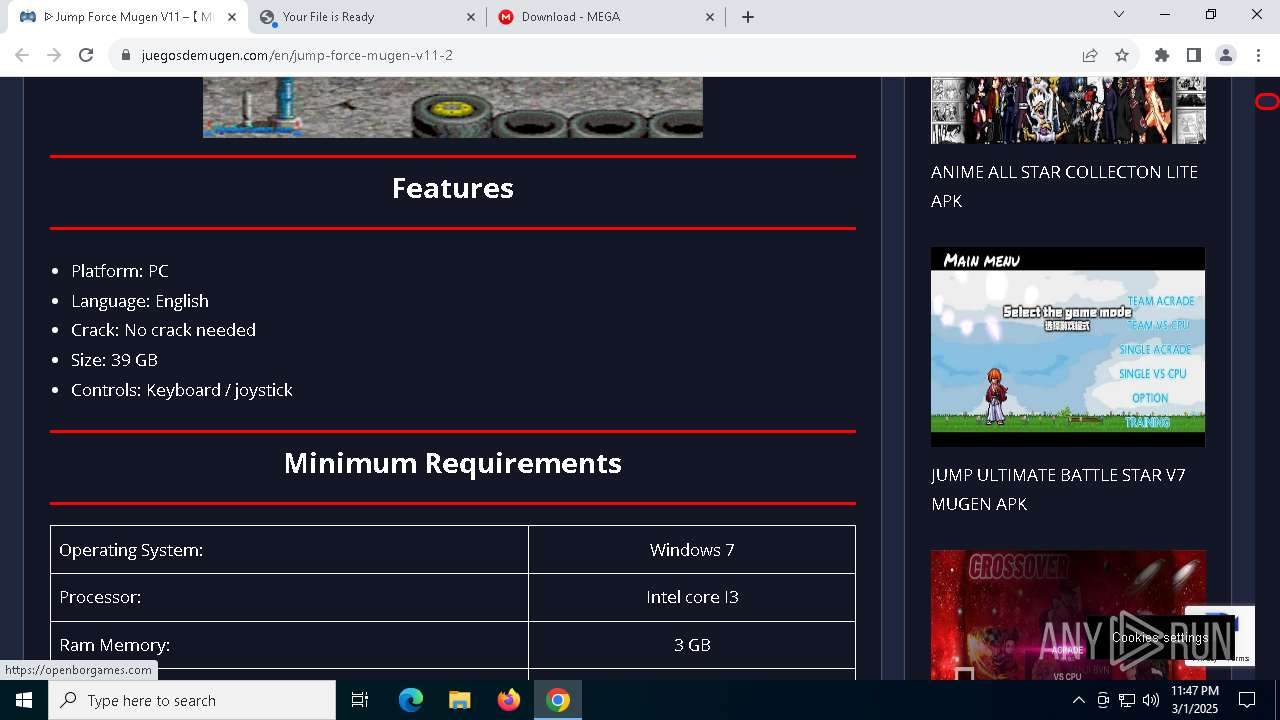The height and width of the screenshot is (720, 1280).
Task: Click the game screenshot image at top
Action: (453, 107)
